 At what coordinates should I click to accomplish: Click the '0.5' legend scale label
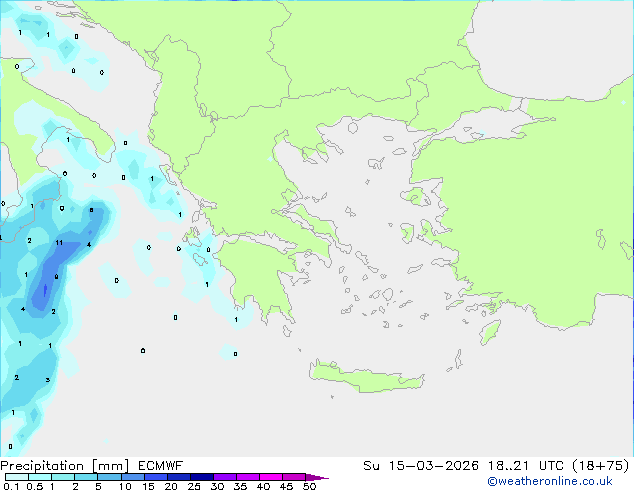(34, 486)
